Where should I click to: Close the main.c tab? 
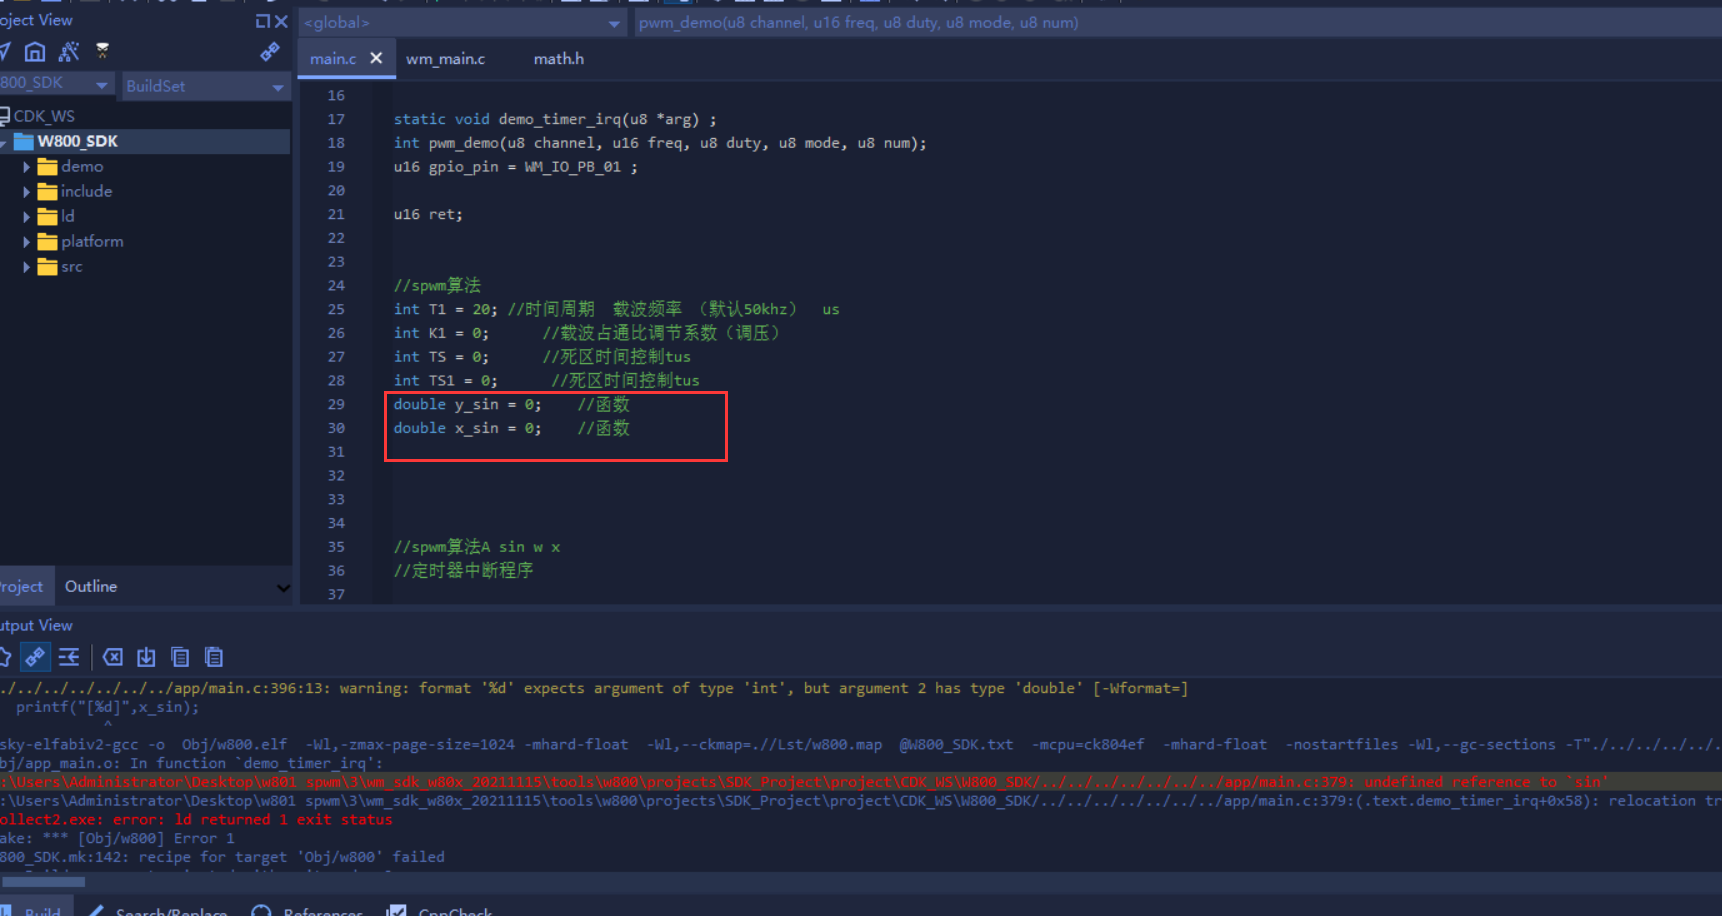coord(376,58)
